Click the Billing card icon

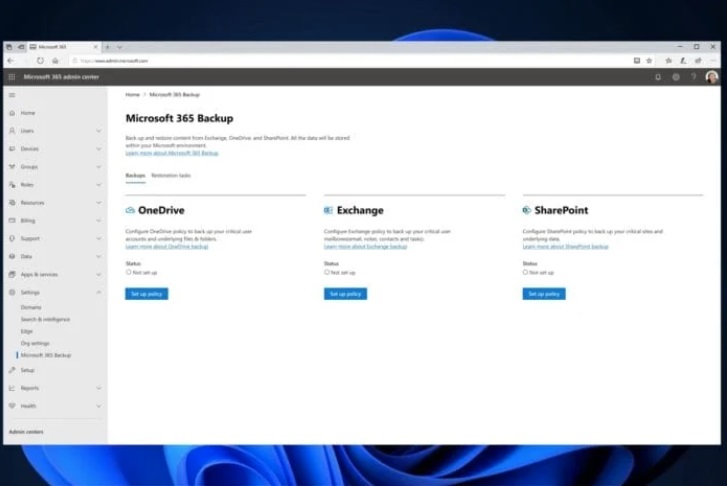tap(12, 220)
